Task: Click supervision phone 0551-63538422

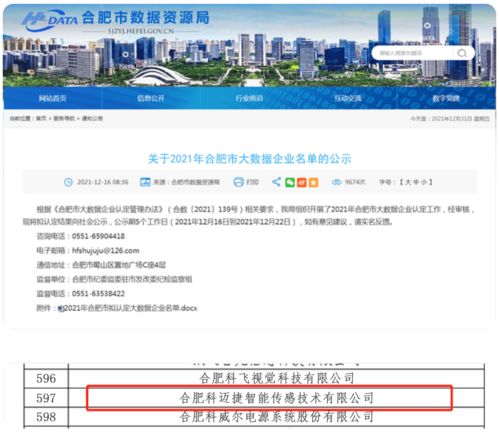Action: [98, 294]
